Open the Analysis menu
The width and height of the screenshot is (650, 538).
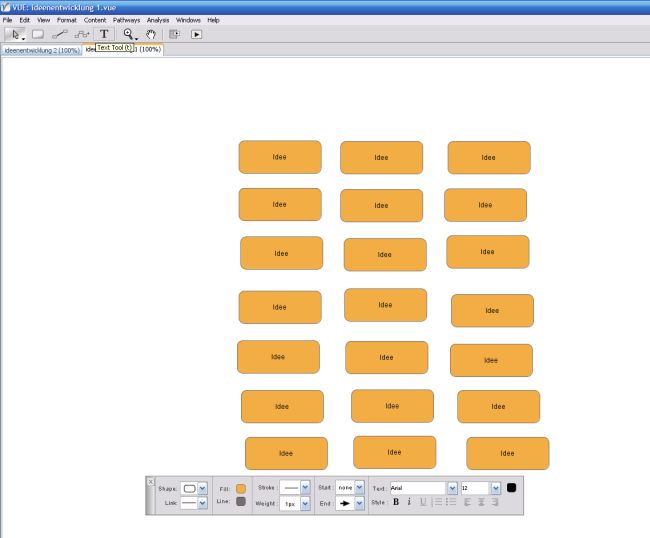coord(158,20)
